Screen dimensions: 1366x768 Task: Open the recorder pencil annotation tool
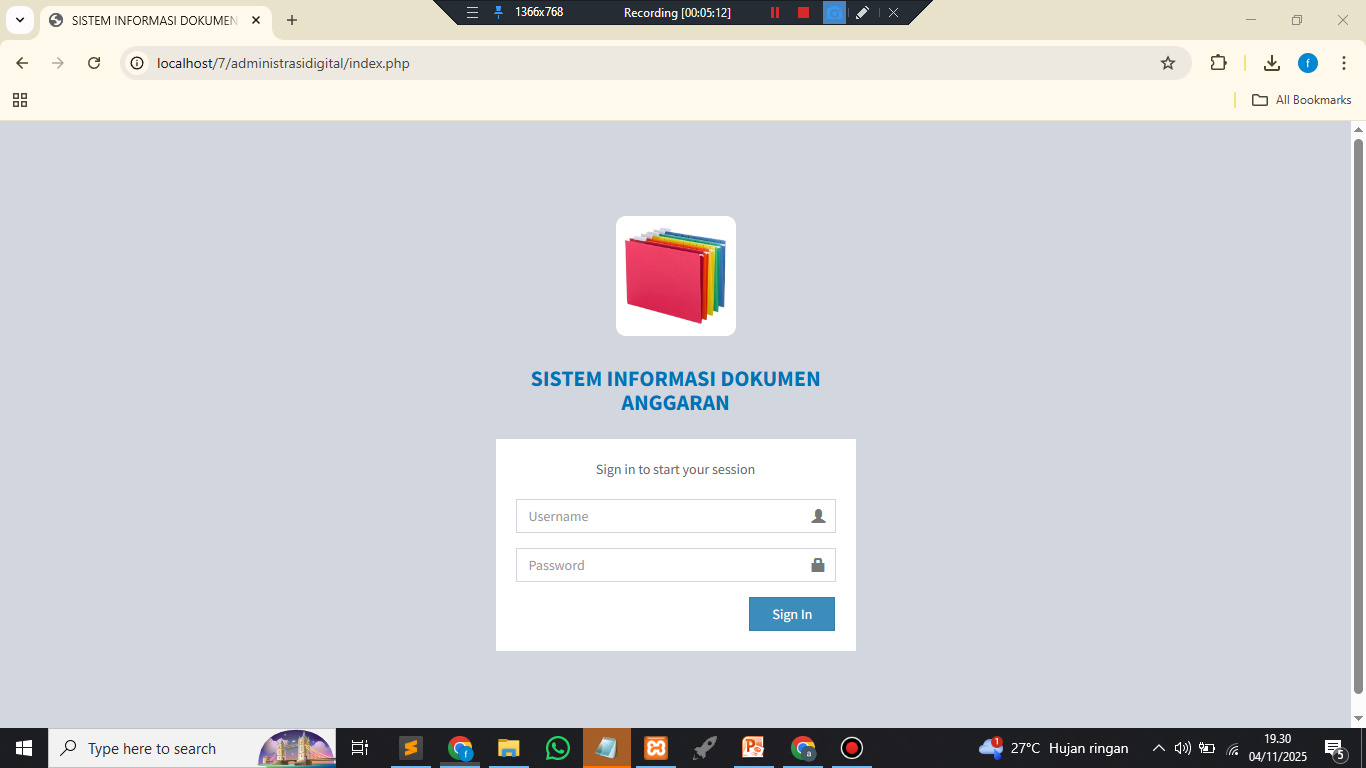pos(862,12)
